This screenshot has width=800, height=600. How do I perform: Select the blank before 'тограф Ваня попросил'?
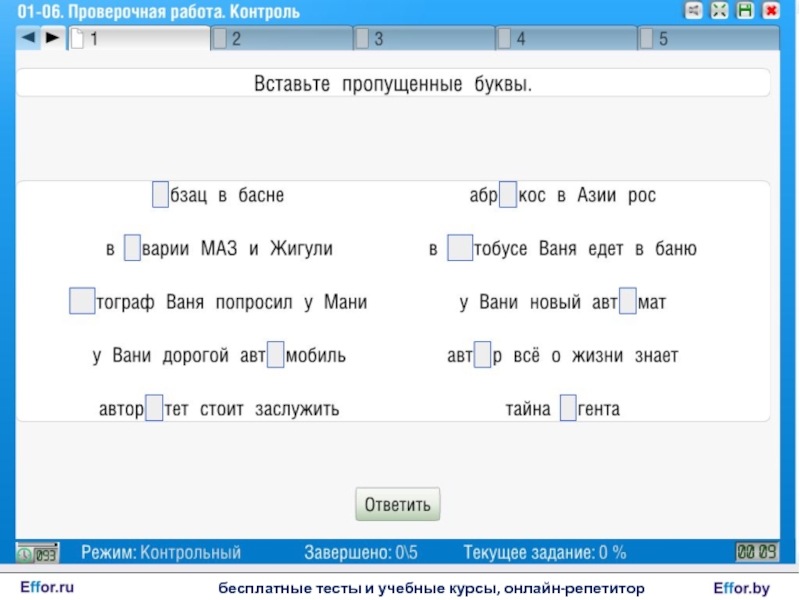(81, 301)
